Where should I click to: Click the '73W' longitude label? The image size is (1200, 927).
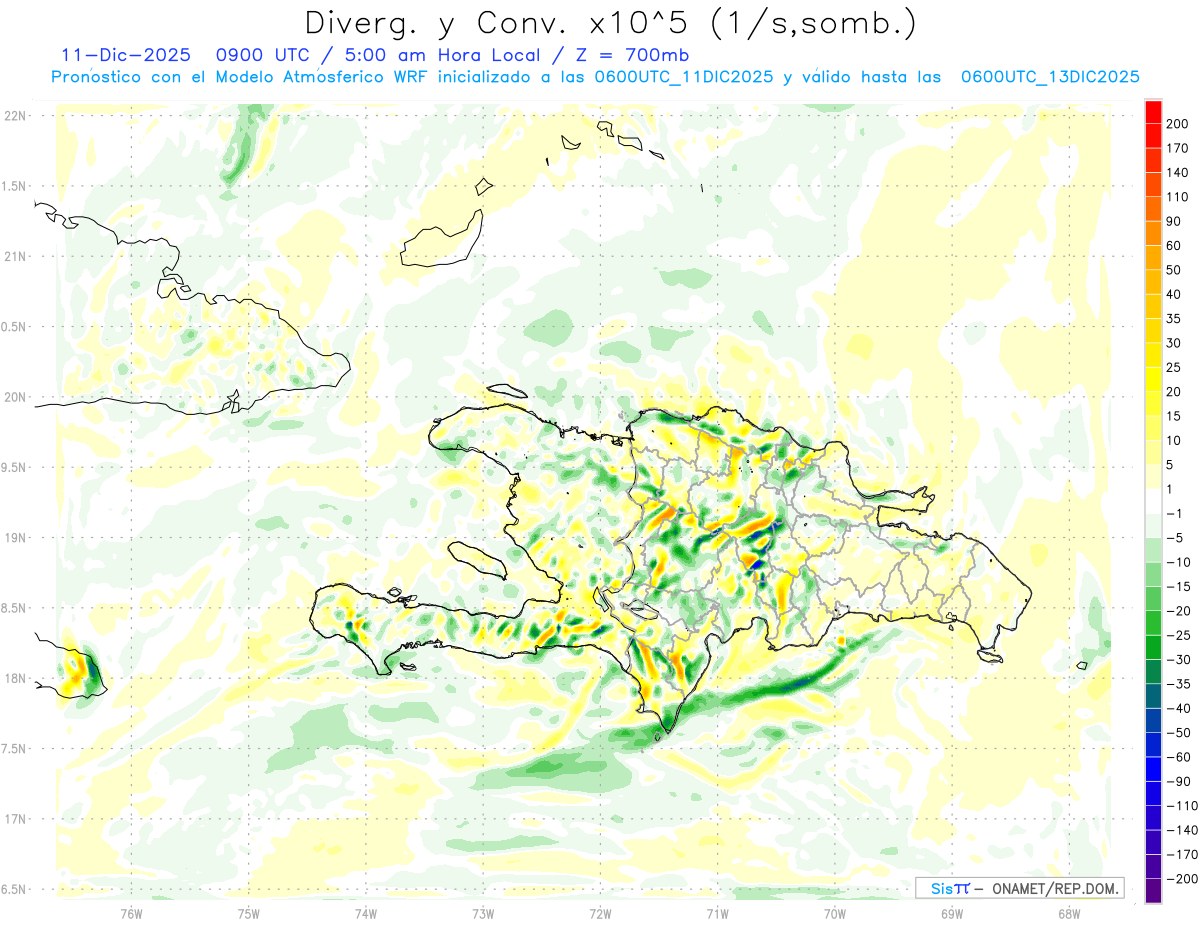pyautogui.click(x=483, y=914)
